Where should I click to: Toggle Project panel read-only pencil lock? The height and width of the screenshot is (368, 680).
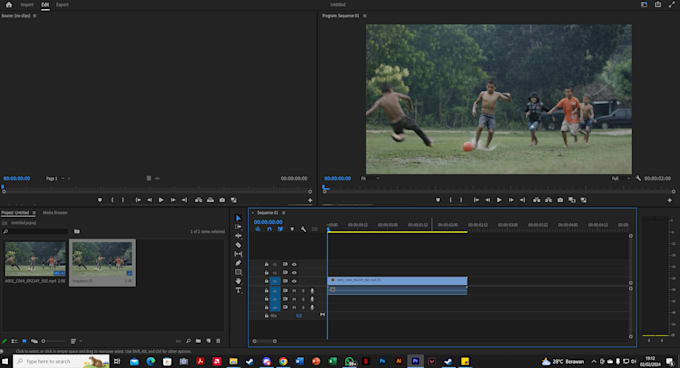point(4,341)
